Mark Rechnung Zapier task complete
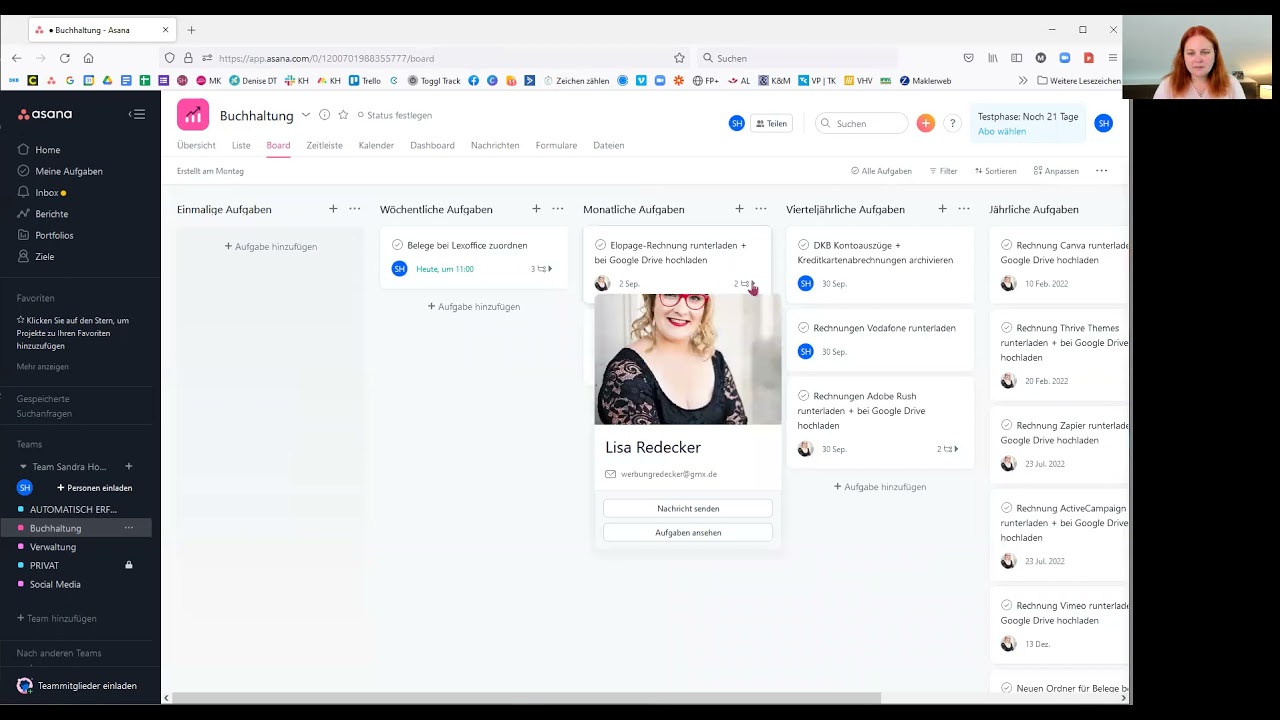This screenshot has height=720, width=1280. (x=1006, y=425)
